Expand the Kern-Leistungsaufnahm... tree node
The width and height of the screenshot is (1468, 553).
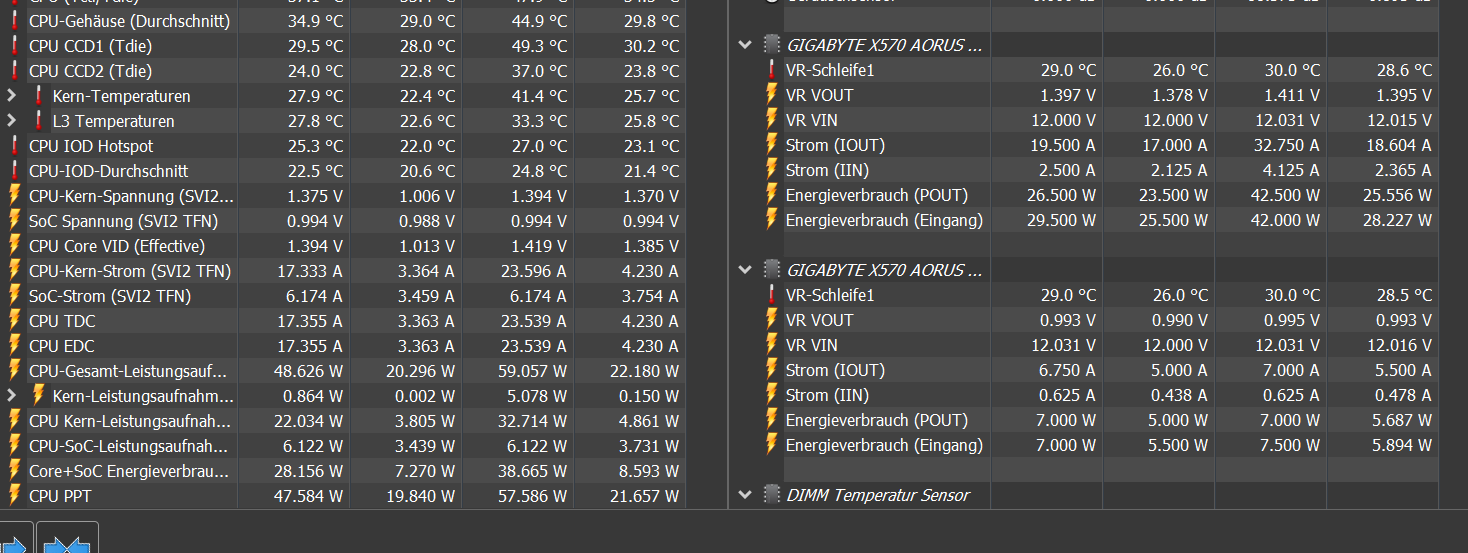11,396
